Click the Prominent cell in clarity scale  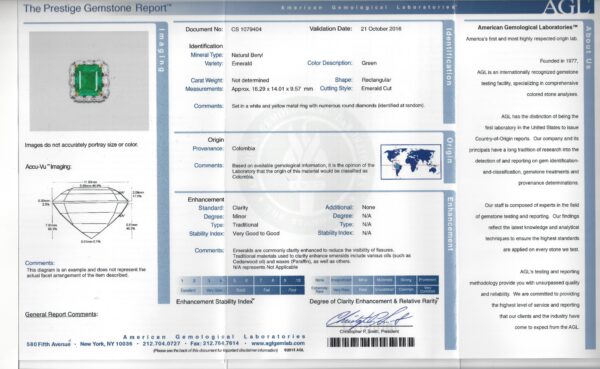point(427,280)
